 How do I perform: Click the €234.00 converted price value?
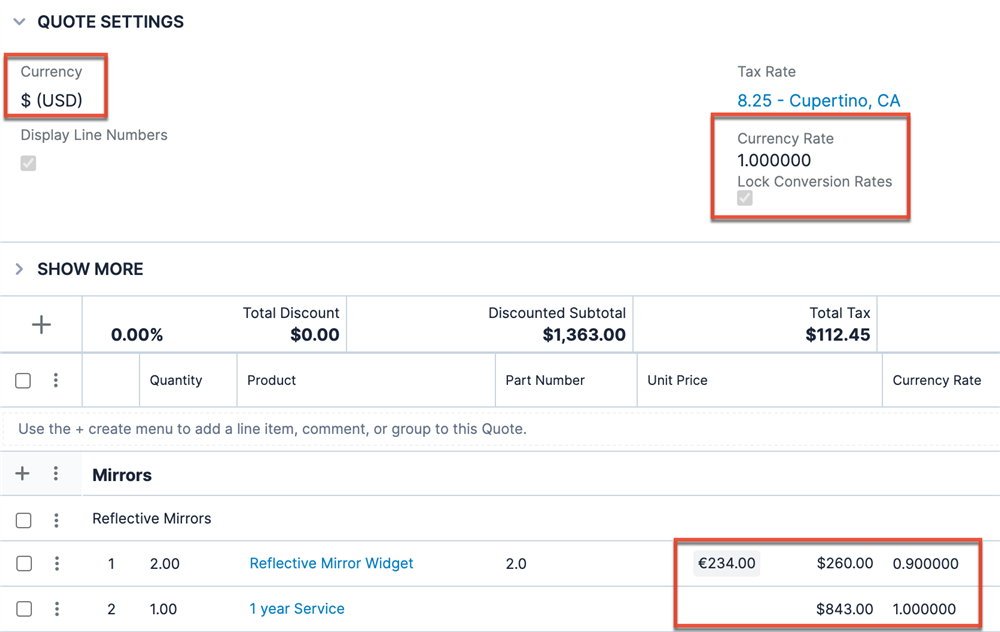pyautogui.click(x=726, y=563)
